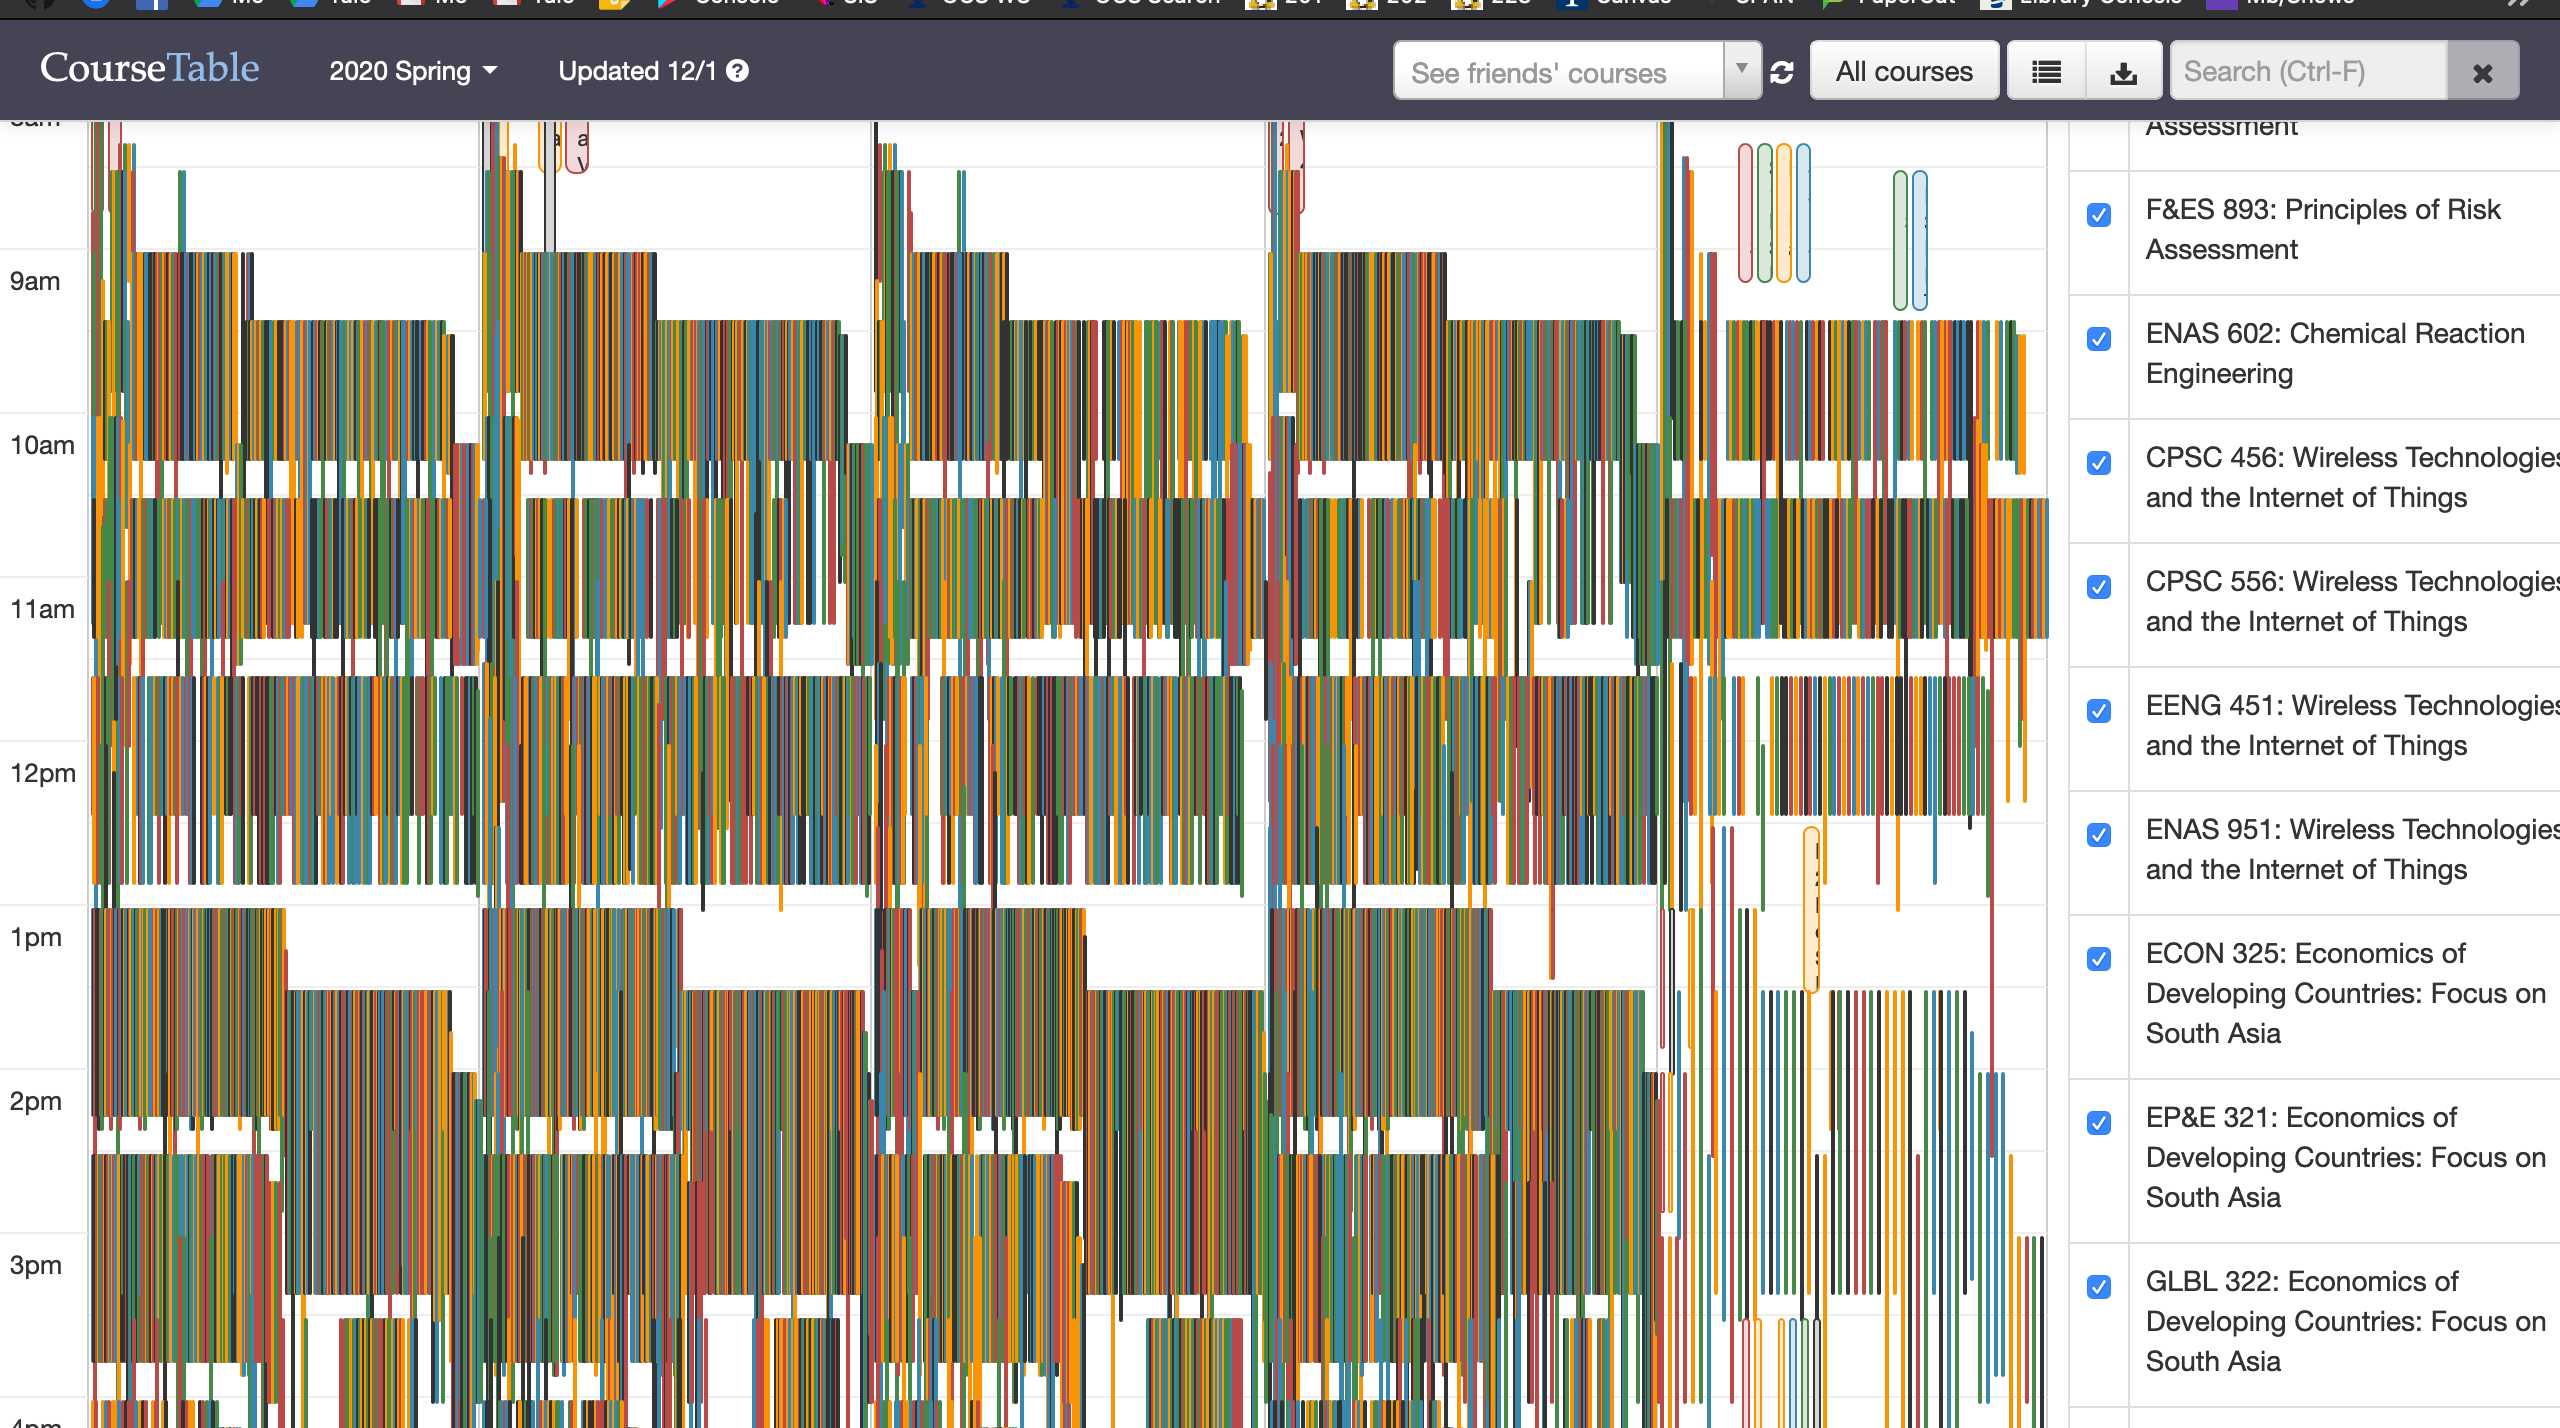Screen dimensions: 2560x1428
Task: Click the download/export icon
Action: pos(2123,72)
